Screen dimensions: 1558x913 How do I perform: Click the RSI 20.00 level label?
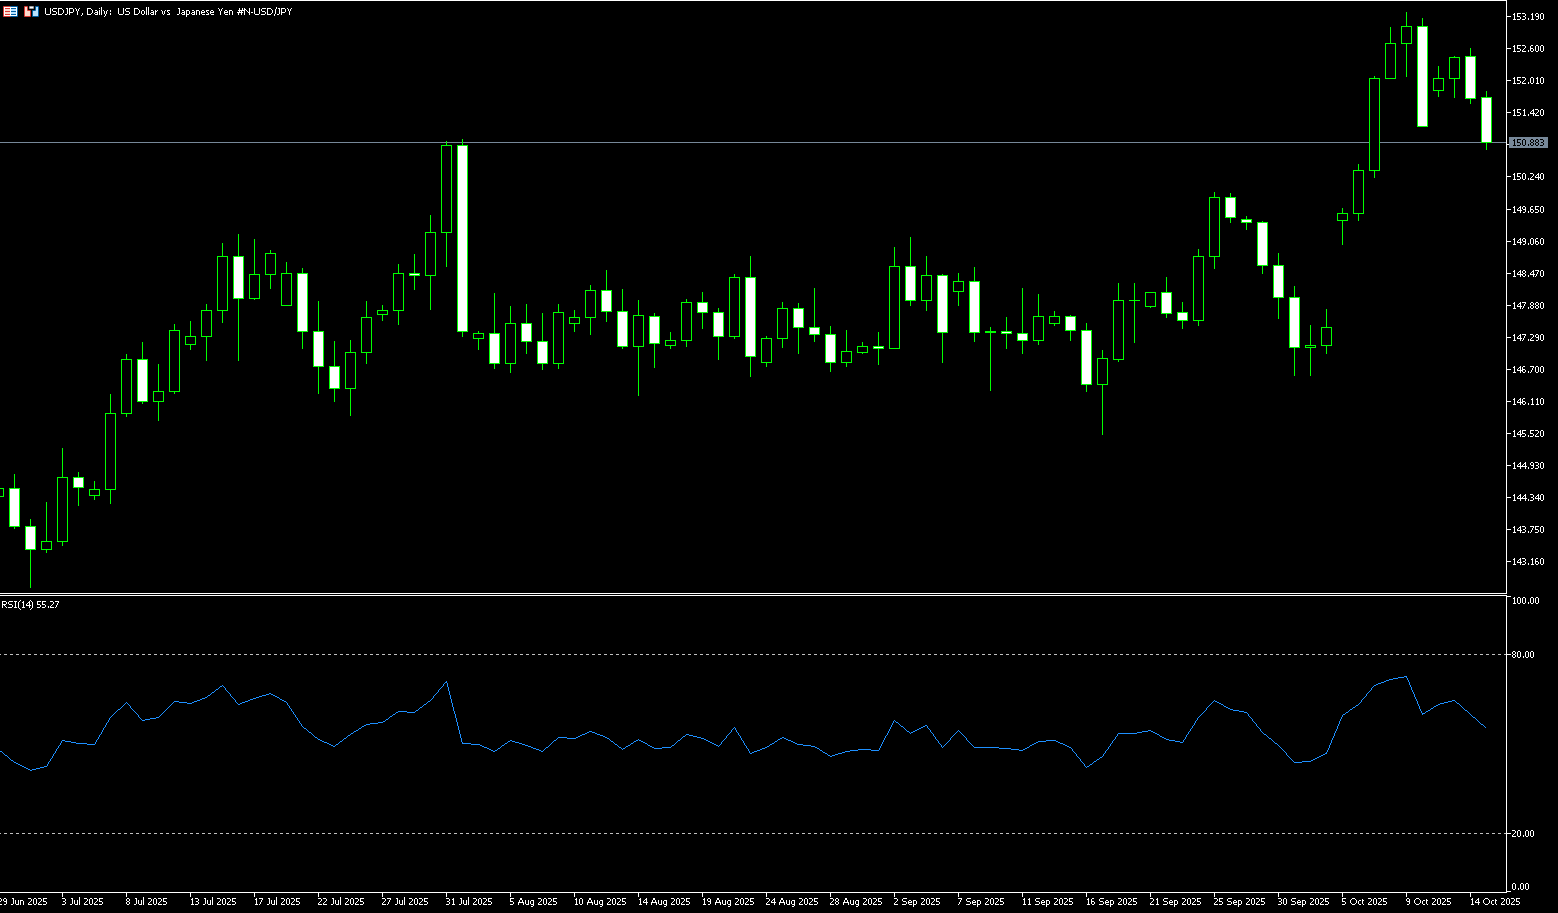(1523, 834)
